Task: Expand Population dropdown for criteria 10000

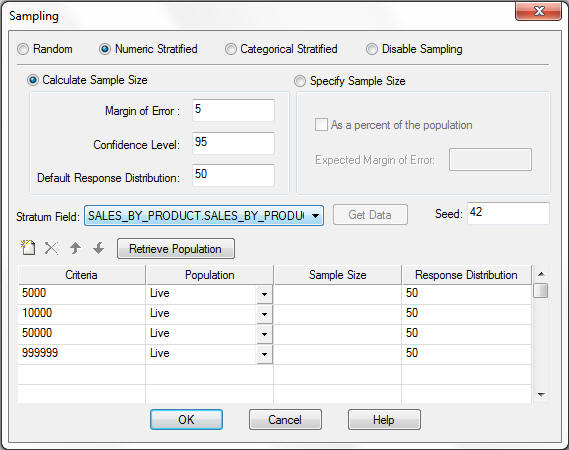Action: (265, 314)
